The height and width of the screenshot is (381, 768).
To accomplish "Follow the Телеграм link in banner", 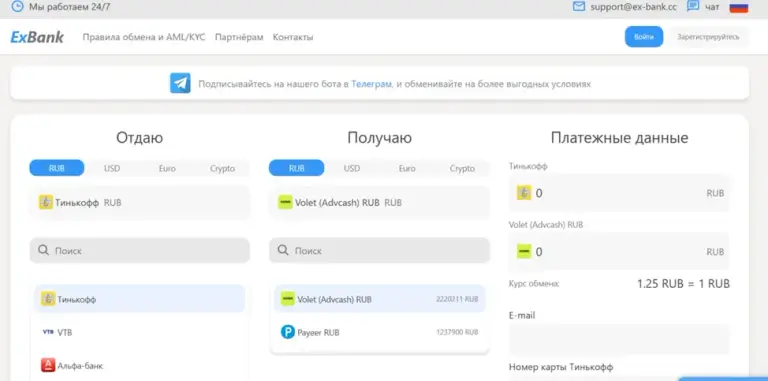I will pyautogui.click(x=372, y=84).
